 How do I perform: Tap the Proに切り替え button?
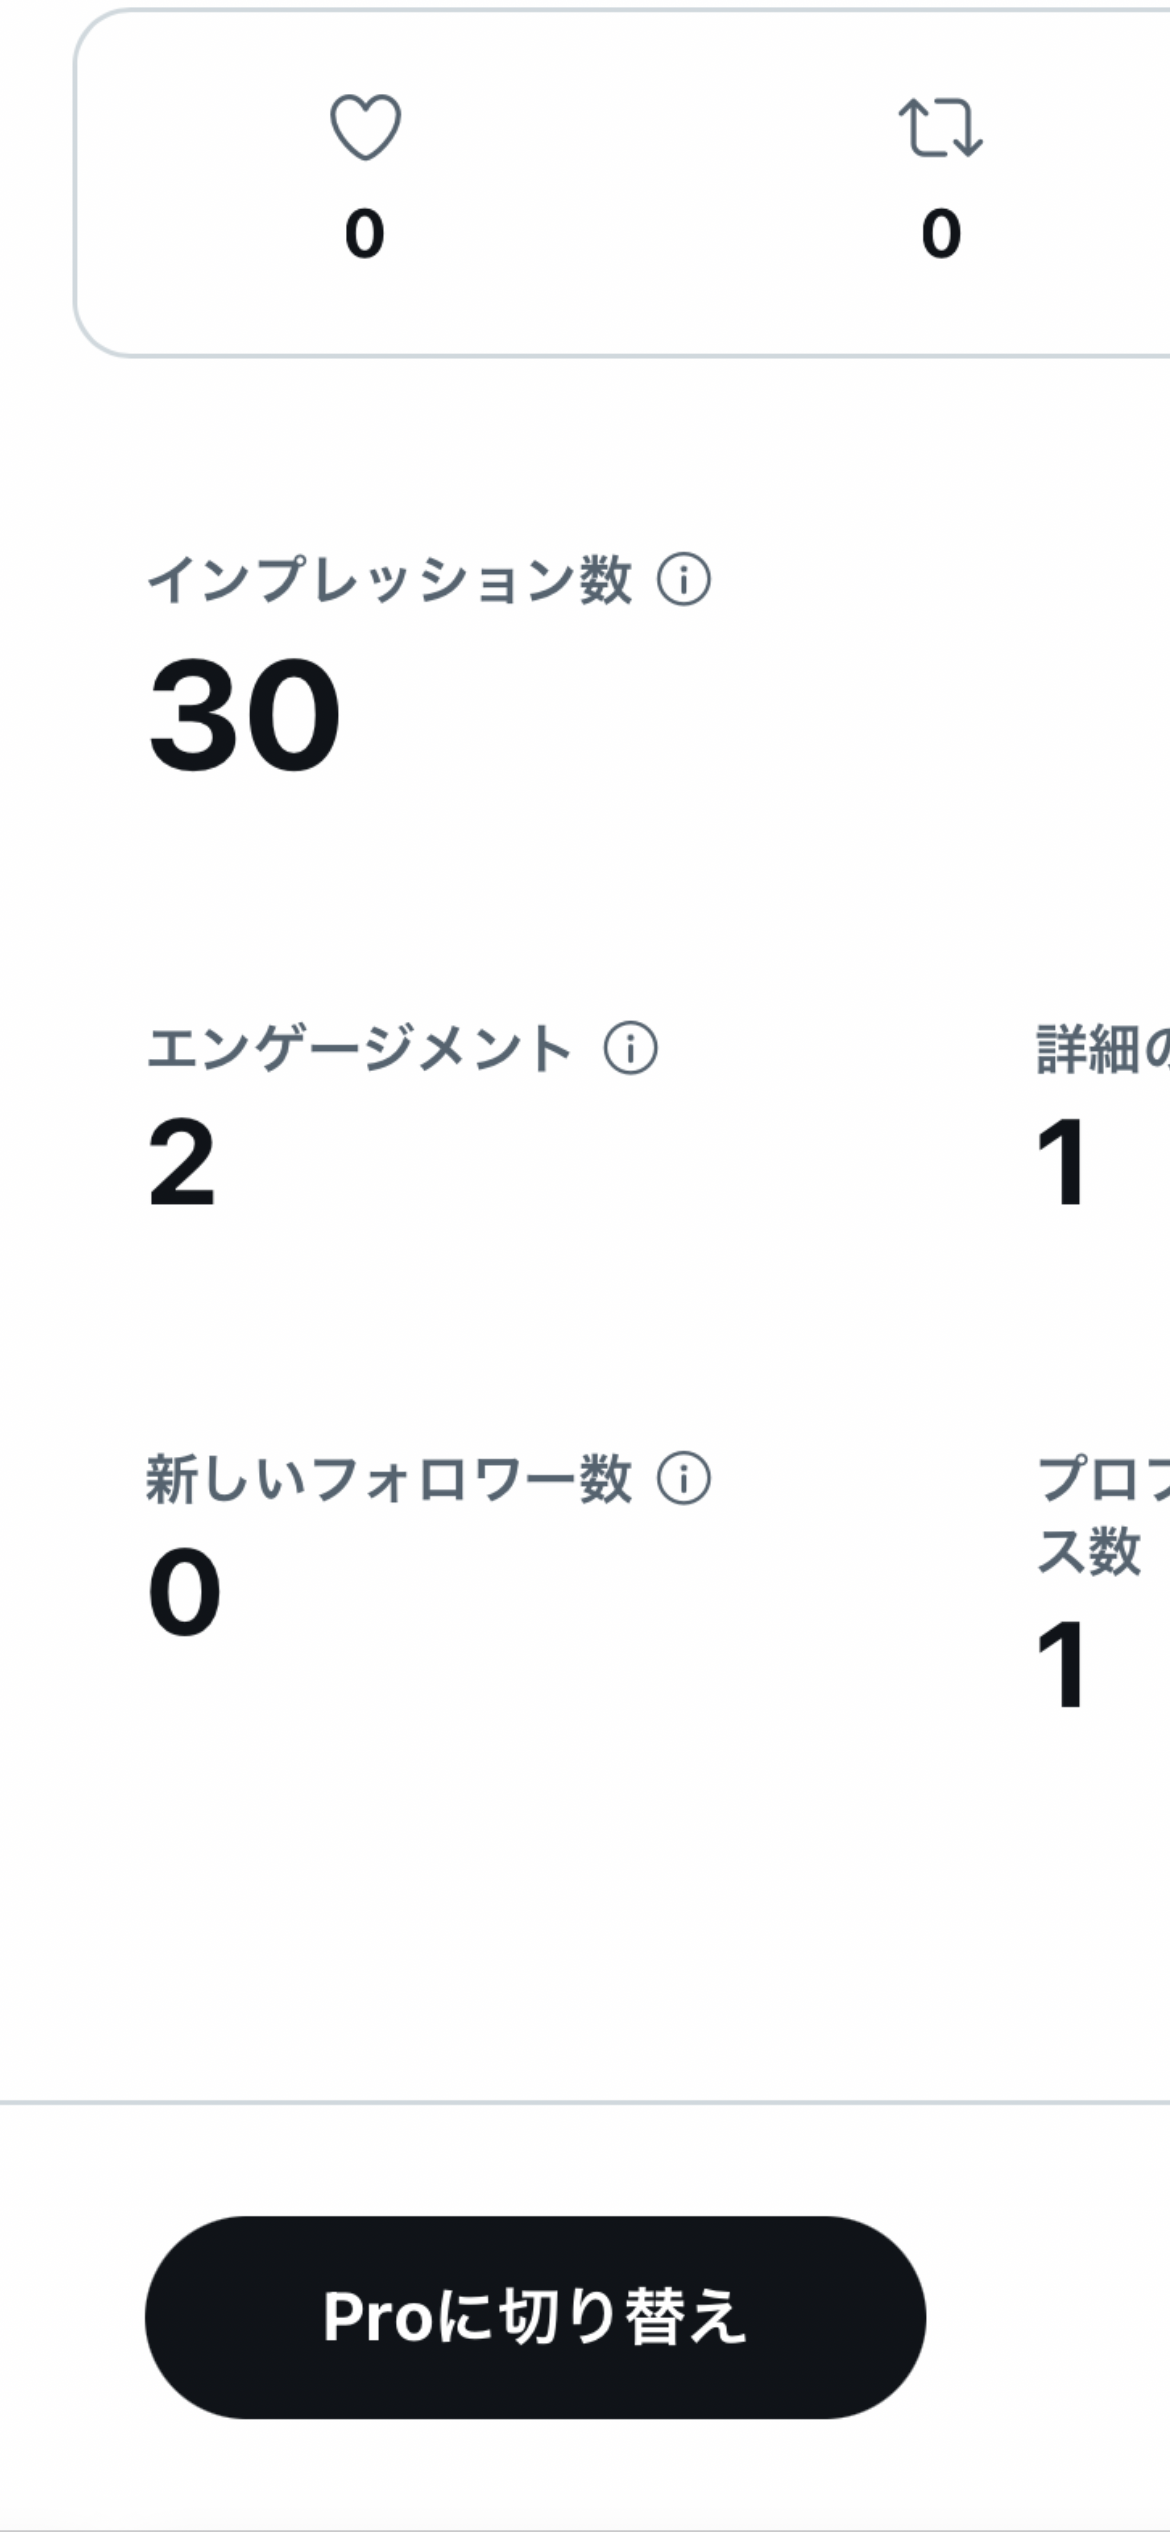(535, 2317)
